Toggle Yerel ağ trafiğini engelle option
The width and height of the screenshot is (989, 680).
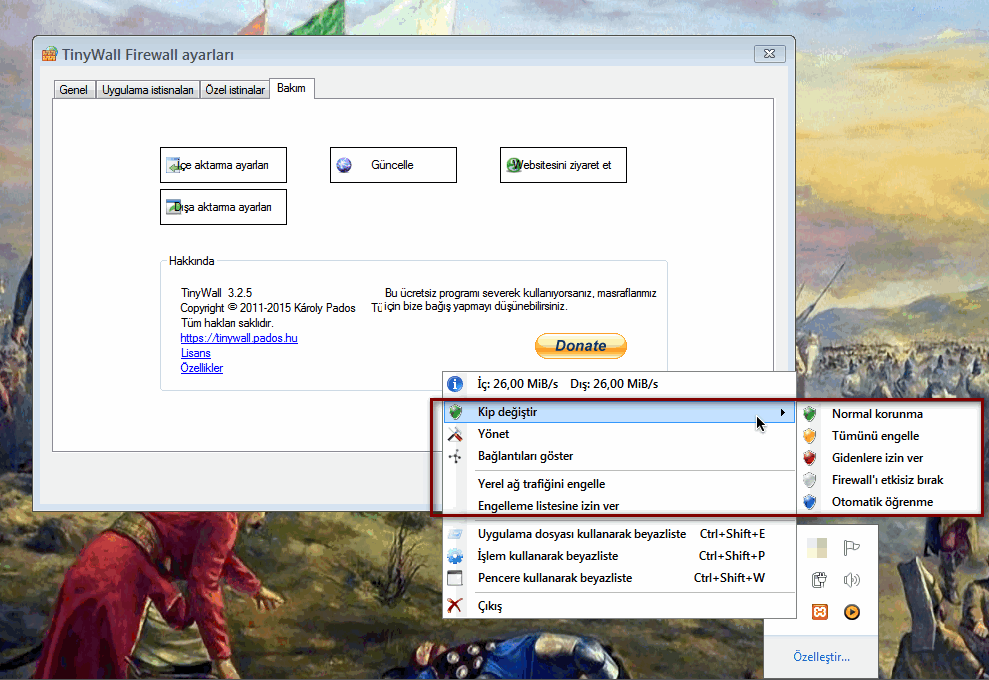(619, 484)
